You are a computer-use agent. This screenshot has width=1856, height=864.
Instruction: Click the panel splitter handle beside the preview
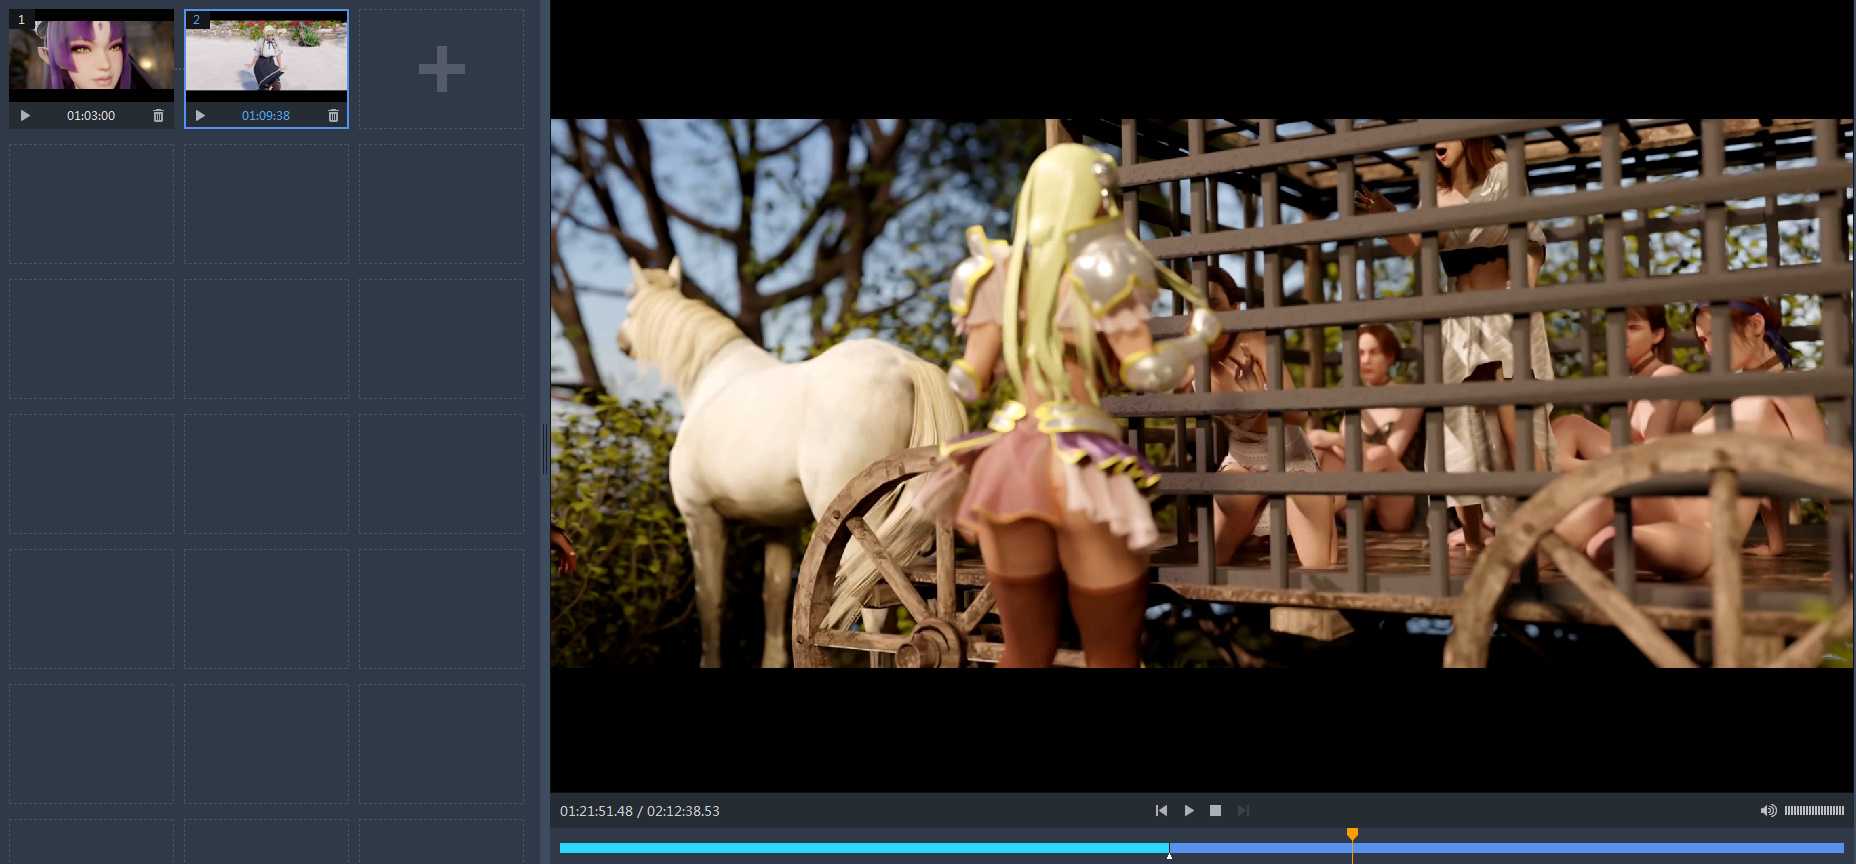point(545,449)
